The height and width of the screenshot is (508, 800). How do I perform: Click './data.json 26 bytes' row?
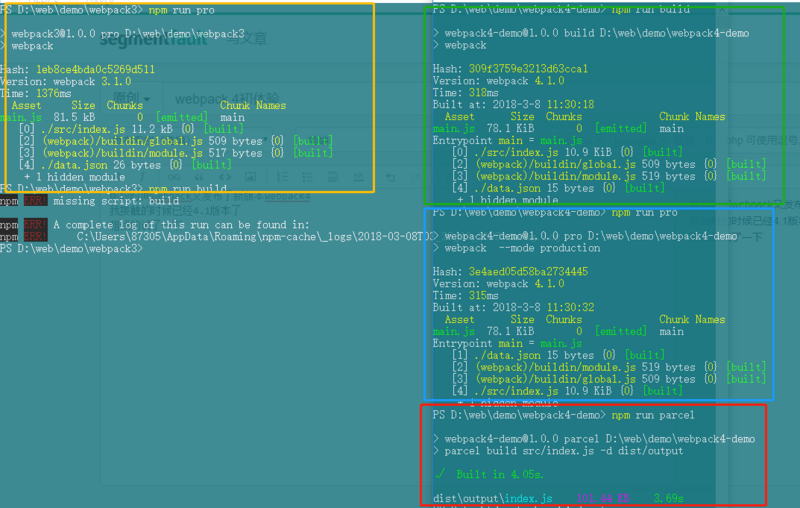point(125,165)
